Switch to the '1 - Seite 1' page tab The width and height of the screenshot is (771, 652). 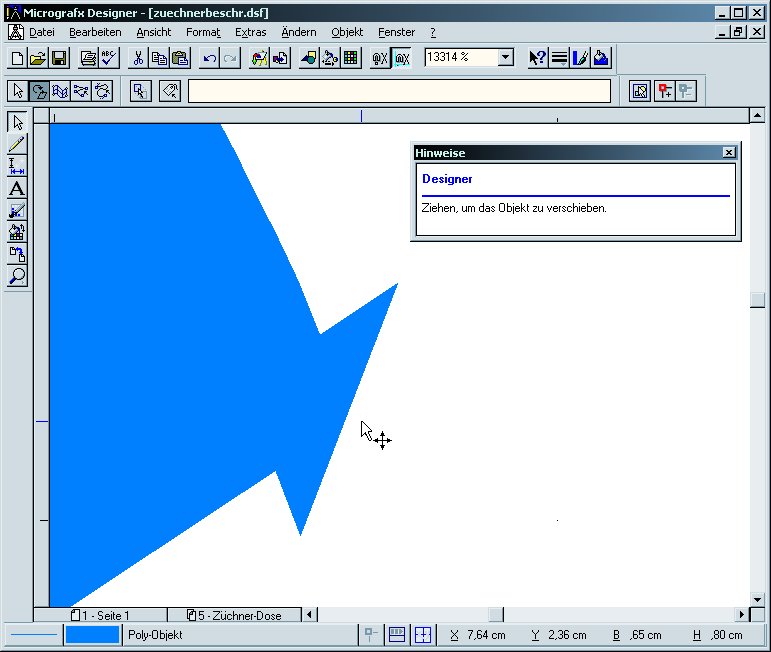point(100,615)
